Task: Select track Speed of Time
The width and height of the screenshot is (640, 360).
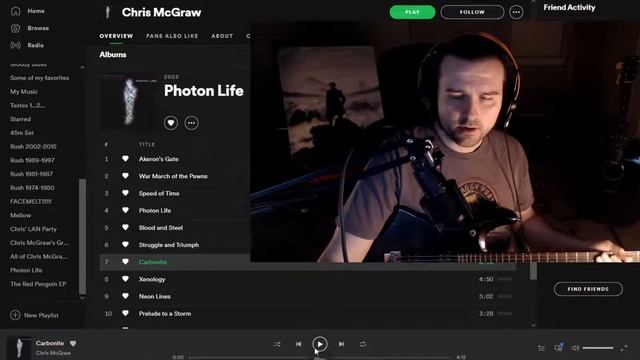Action: pos(159,193)
